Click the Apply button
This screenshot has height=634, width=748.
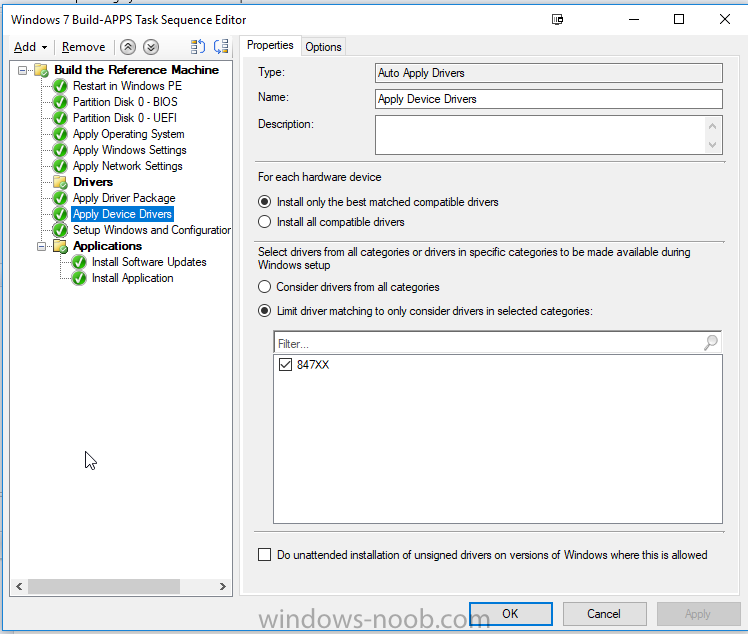[698, 613]
